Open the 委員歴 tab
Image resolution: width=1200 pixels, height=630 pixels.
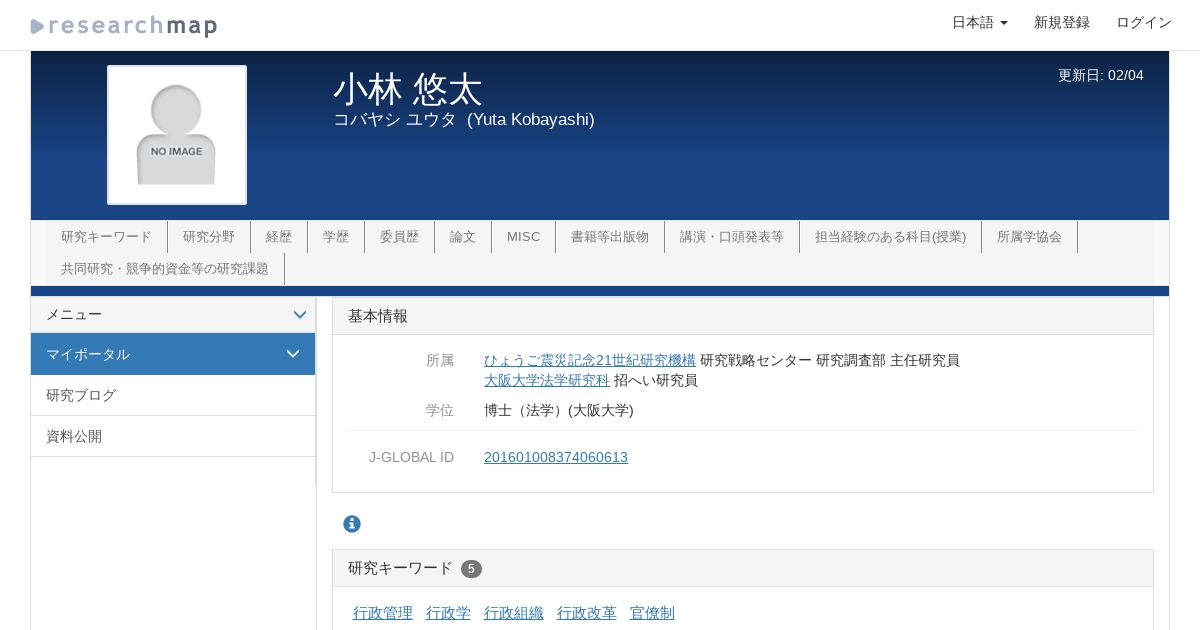pyautogui.click(x=399, y=237)
